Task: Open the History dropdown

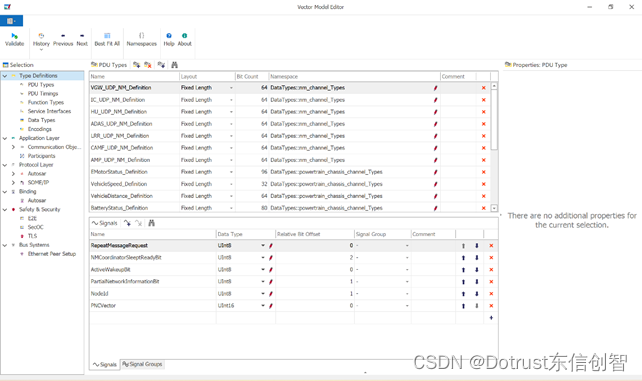Action: 41,41
